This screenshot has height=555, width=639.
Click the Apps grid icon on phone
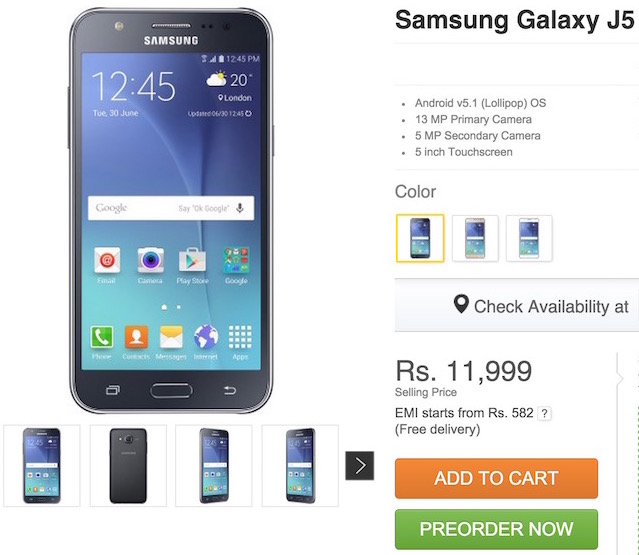click(x=240, y=337)
